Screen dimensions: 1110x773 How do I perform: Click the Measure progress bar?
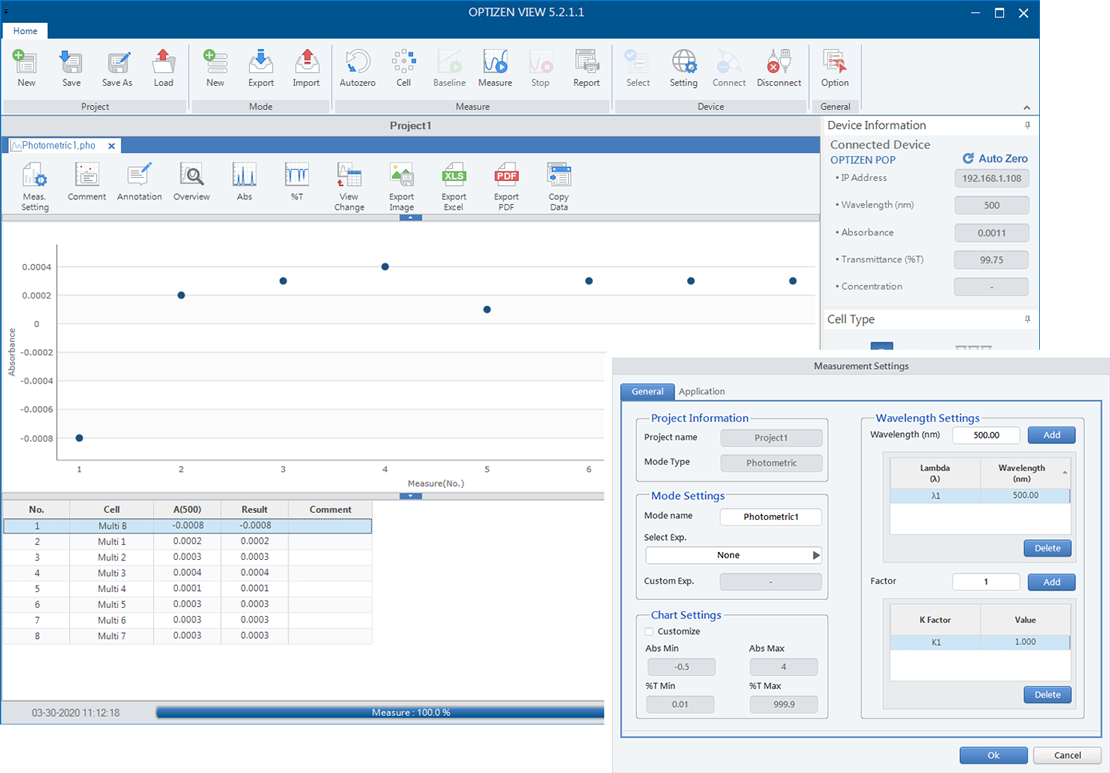[380, 713]
